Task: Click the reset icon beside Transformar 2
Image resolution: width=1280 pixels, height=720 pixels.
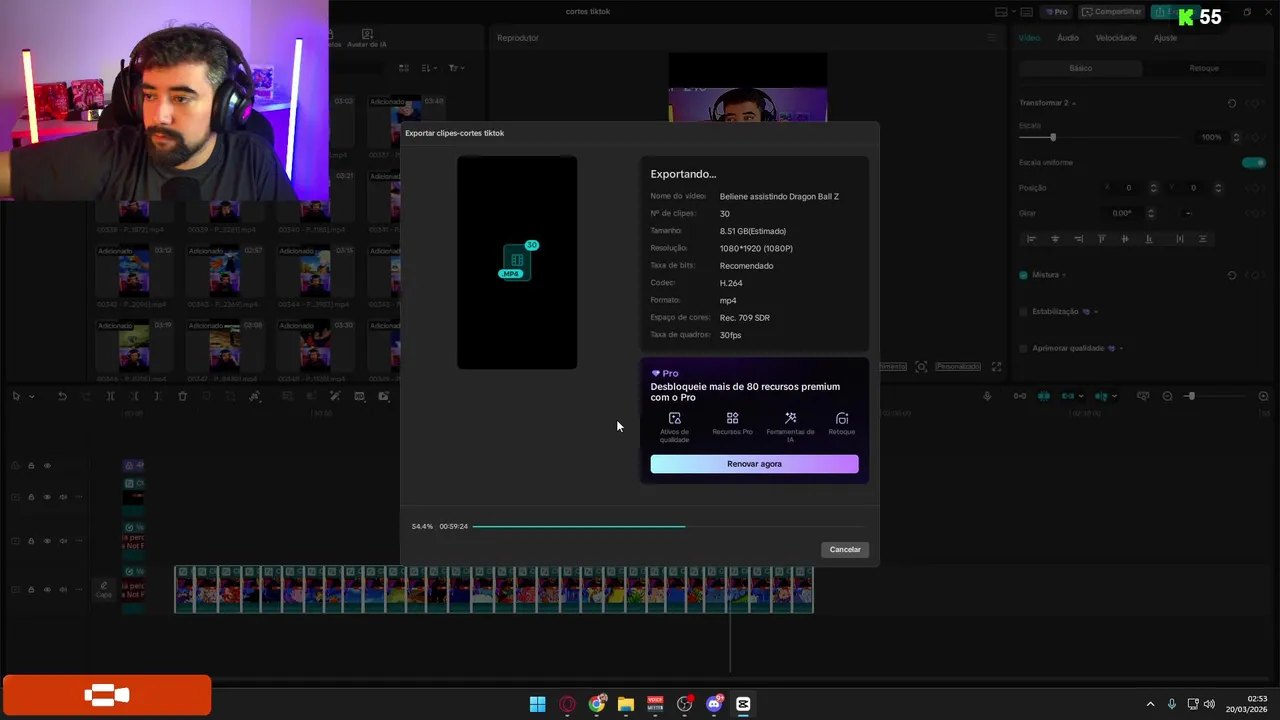Action: pos(1232,103)
